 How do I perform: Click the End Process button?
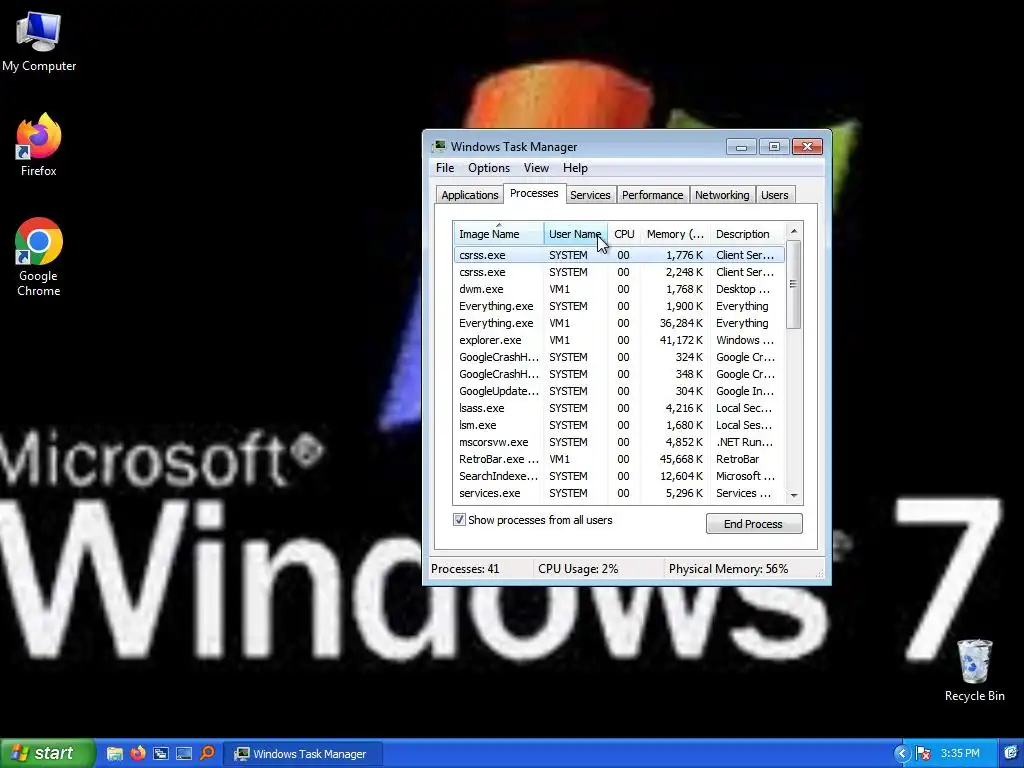click(x=754, y=524)
